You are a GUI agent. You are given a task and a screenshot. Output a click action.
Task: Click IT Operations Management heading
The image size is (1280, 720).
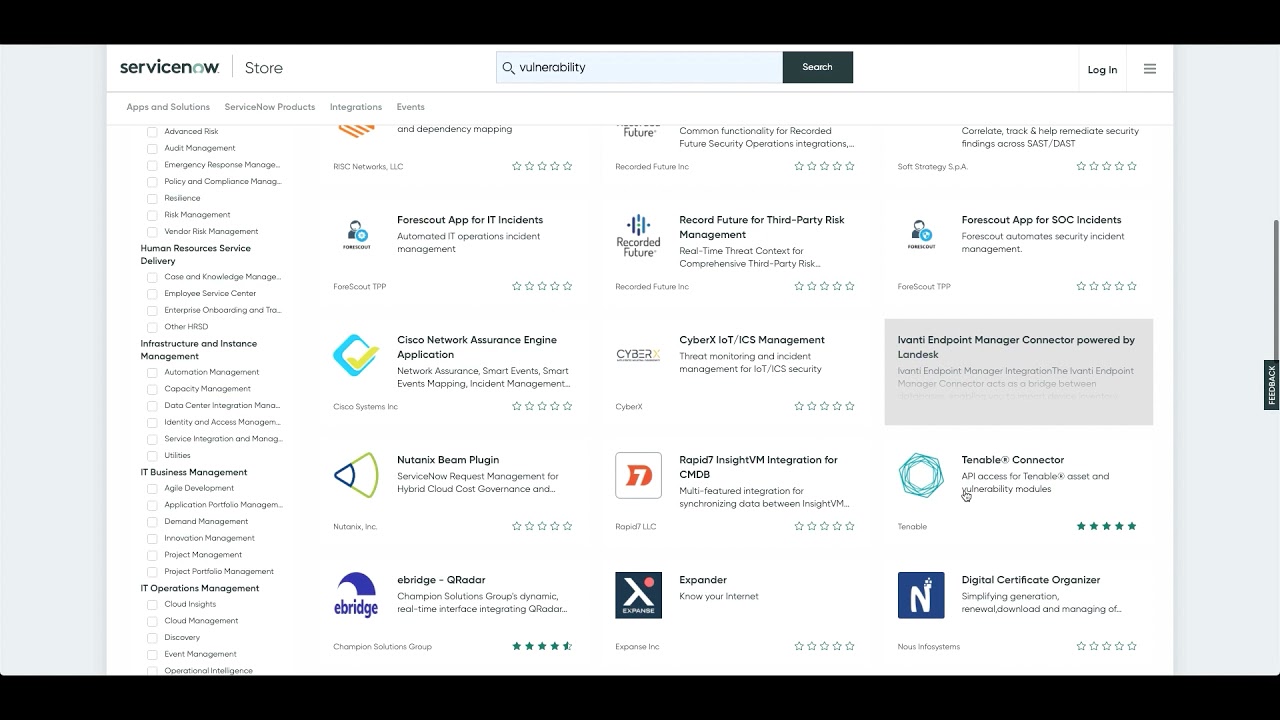pos(200,588)
